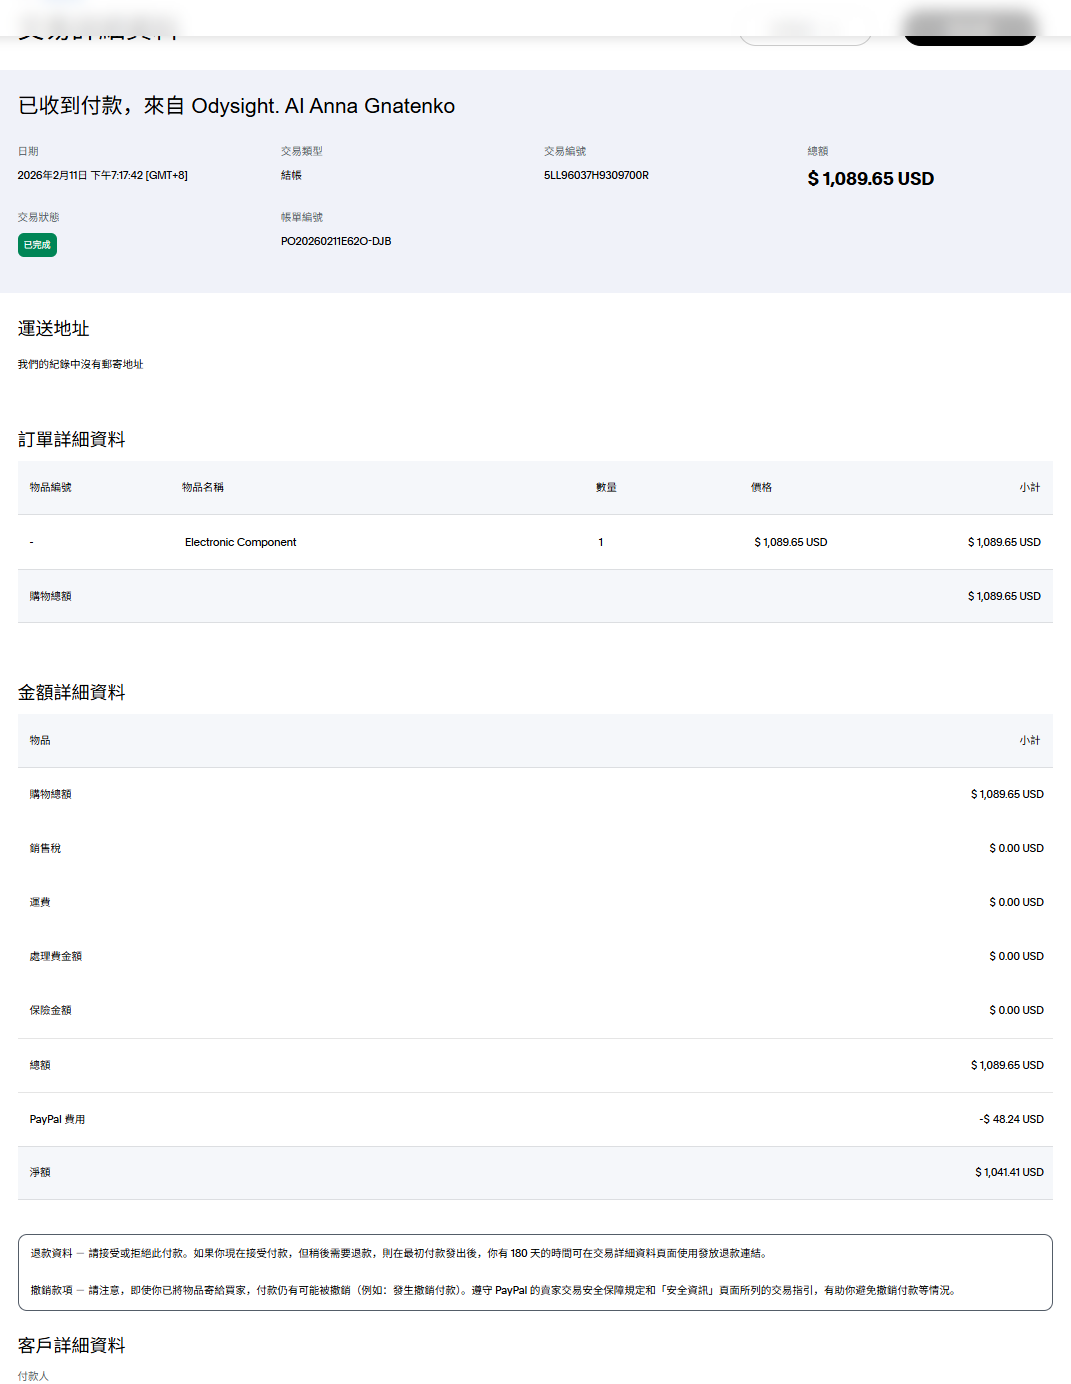Click the PayPal 費用 row label

[x=57, y=1119]
